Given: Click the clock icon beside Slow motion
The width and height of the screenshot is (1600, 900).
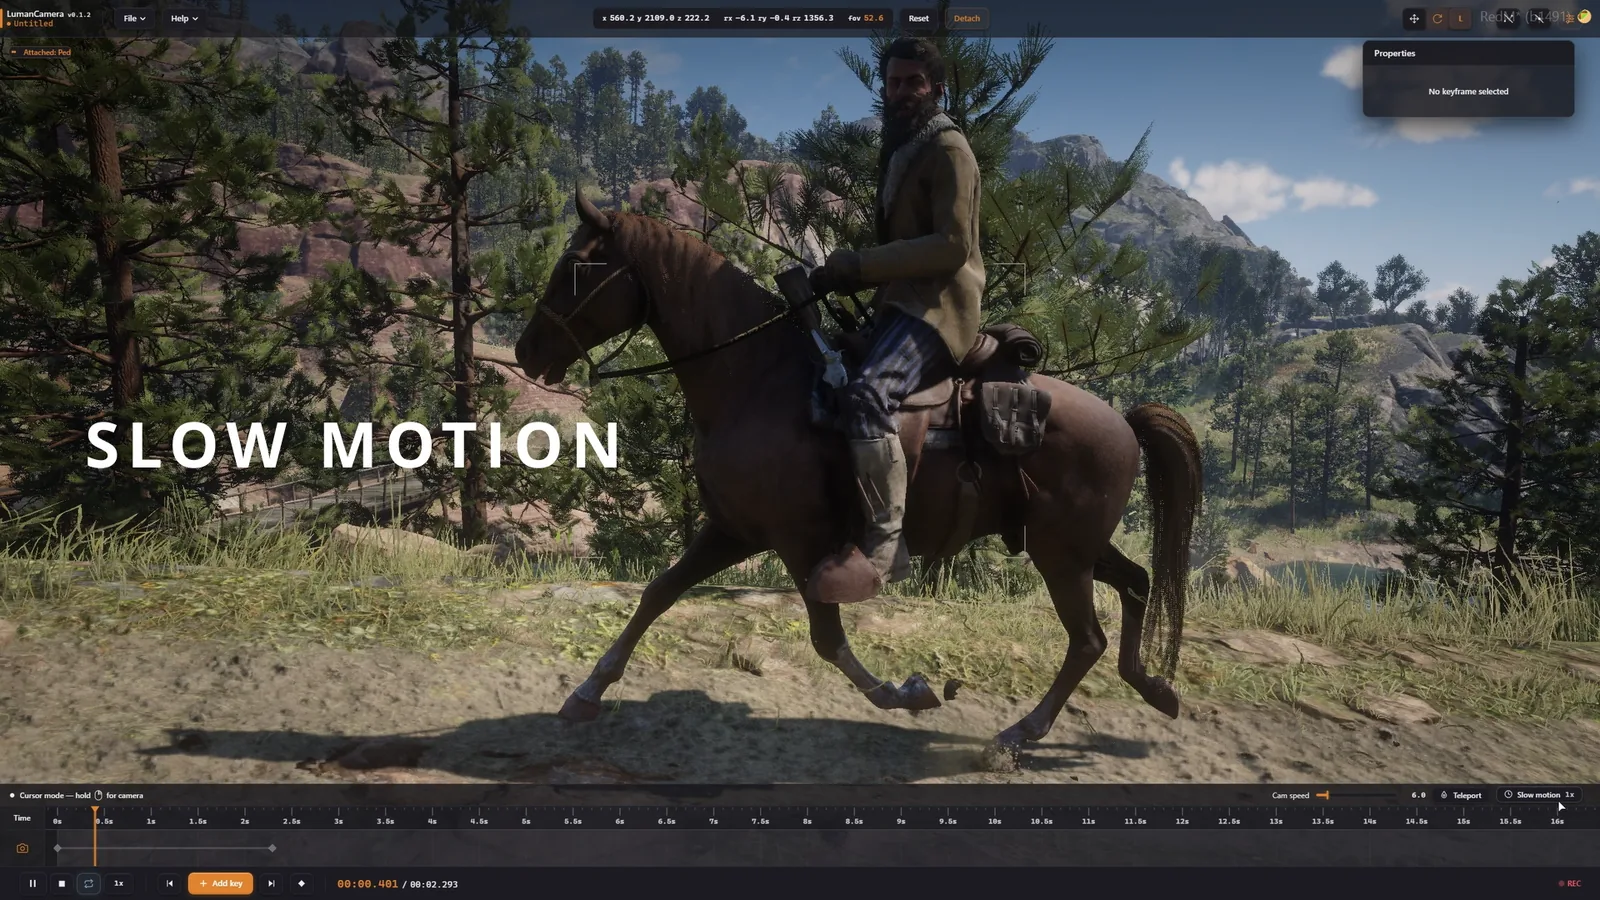Looking at the screenshot, I should click(x=1508, y=795).
